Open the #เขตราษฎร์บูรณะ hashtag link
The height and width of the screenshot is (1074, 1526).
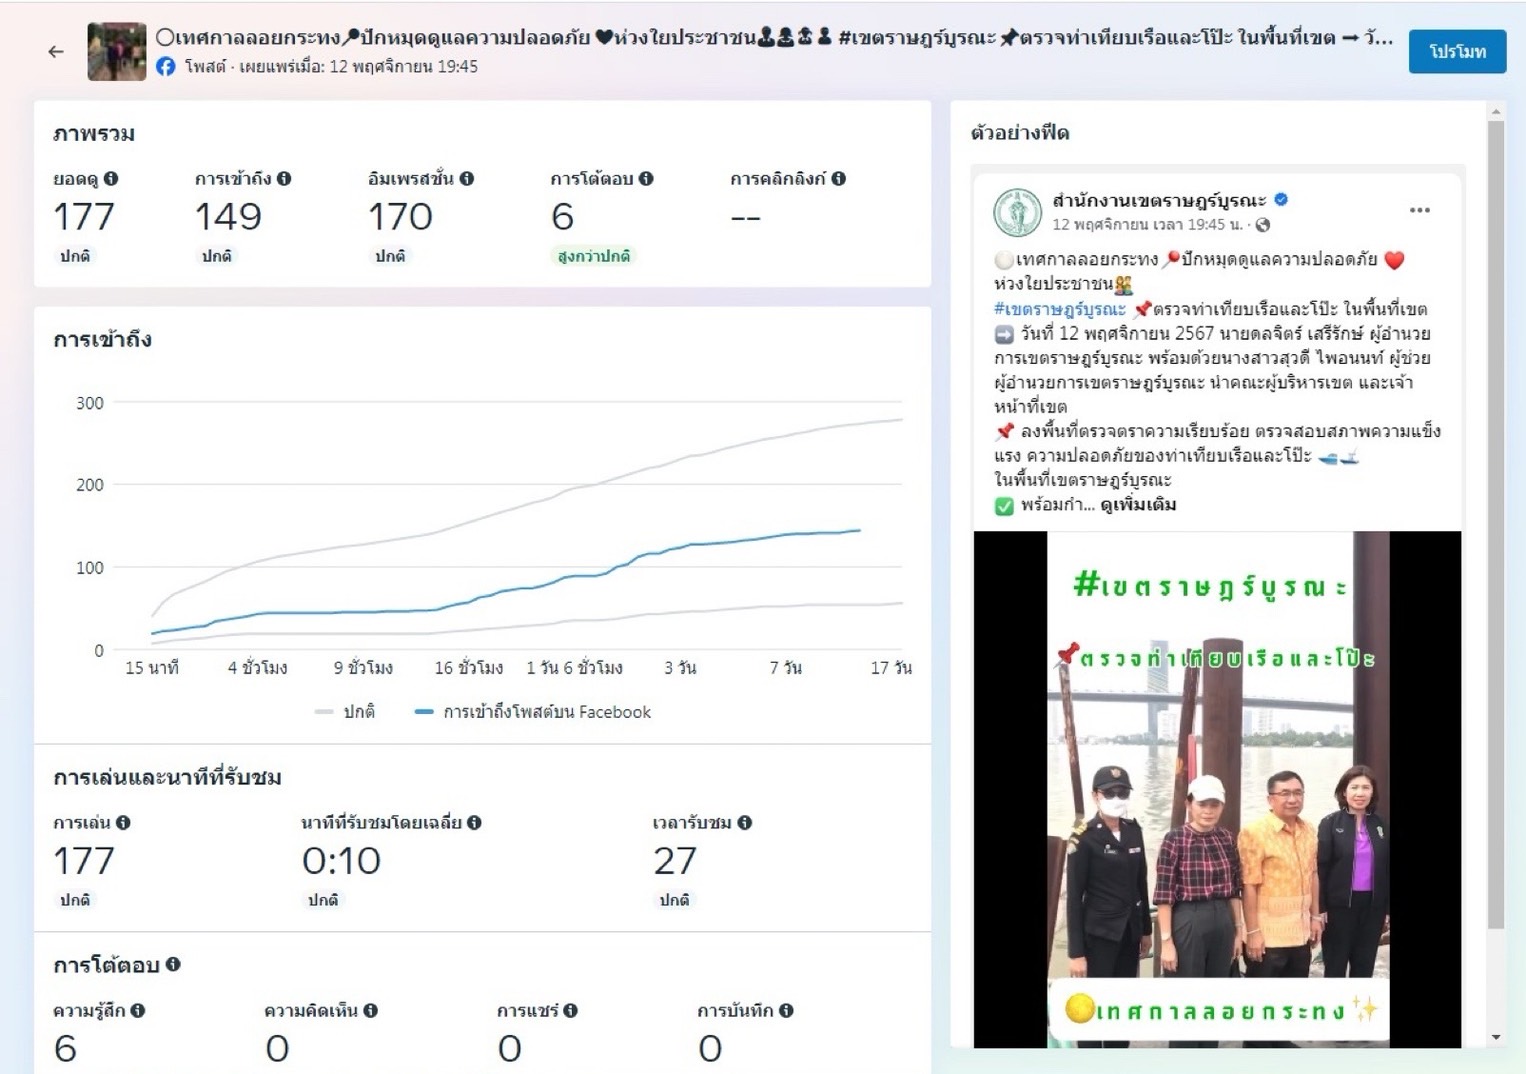pyautogui.click(x=1059, y=309)
